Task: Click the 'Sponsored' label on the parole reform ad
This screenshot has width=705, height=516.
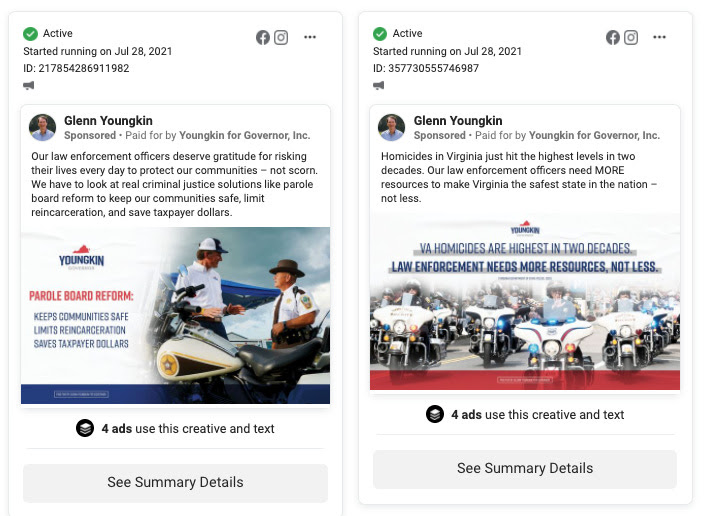Action: pyautogui.click(x=90, y=135)
